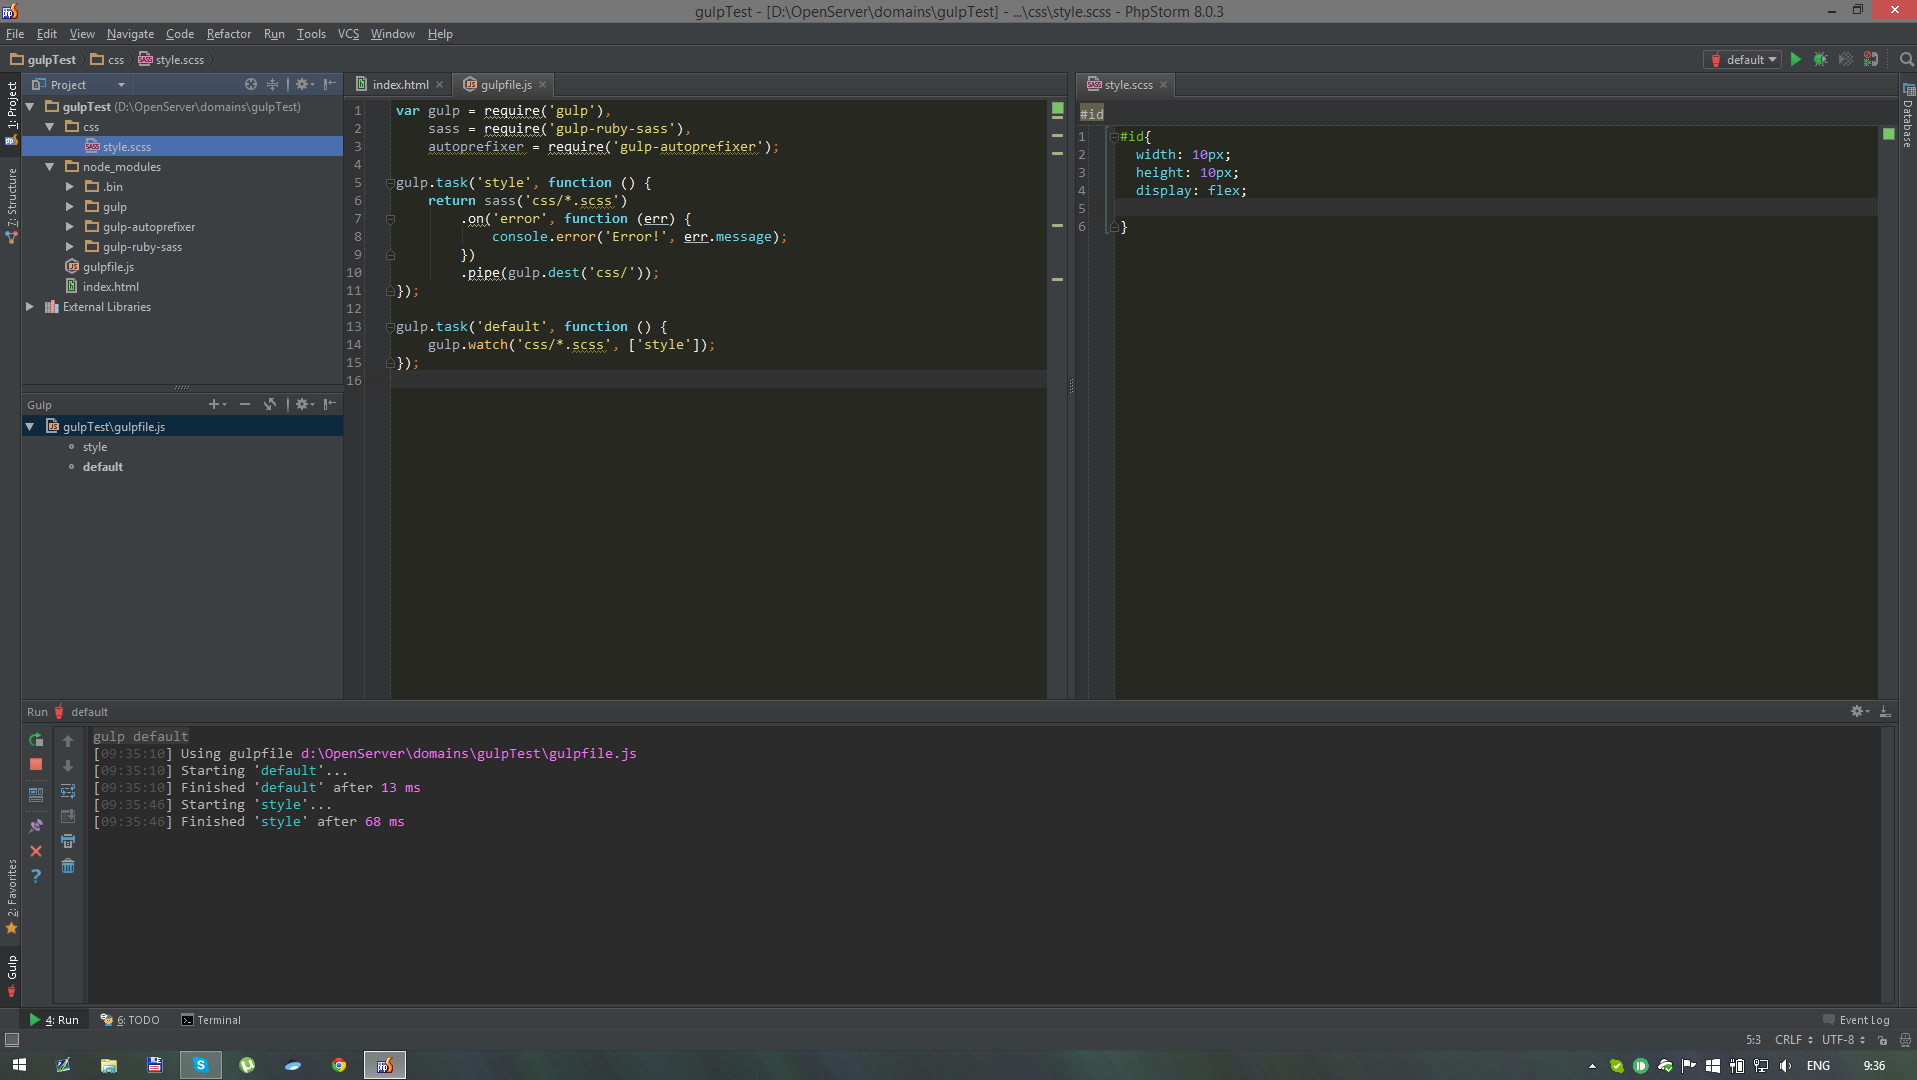Image resolution: width=1917 pixels, height=1080 pixels.
Task: Switch to index.html editor tab
Action: [400, 85]
